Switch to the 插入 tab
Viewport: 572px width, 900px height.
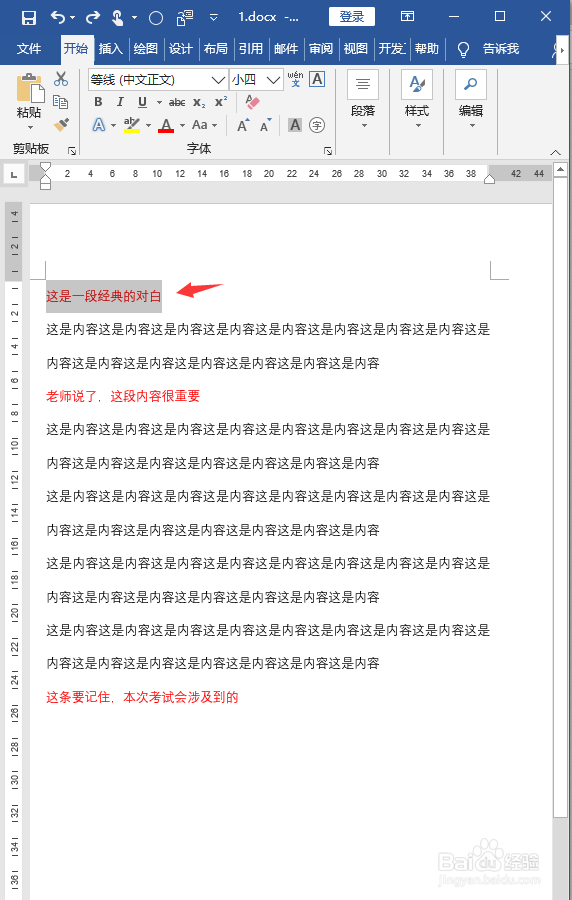click(110, 49)
